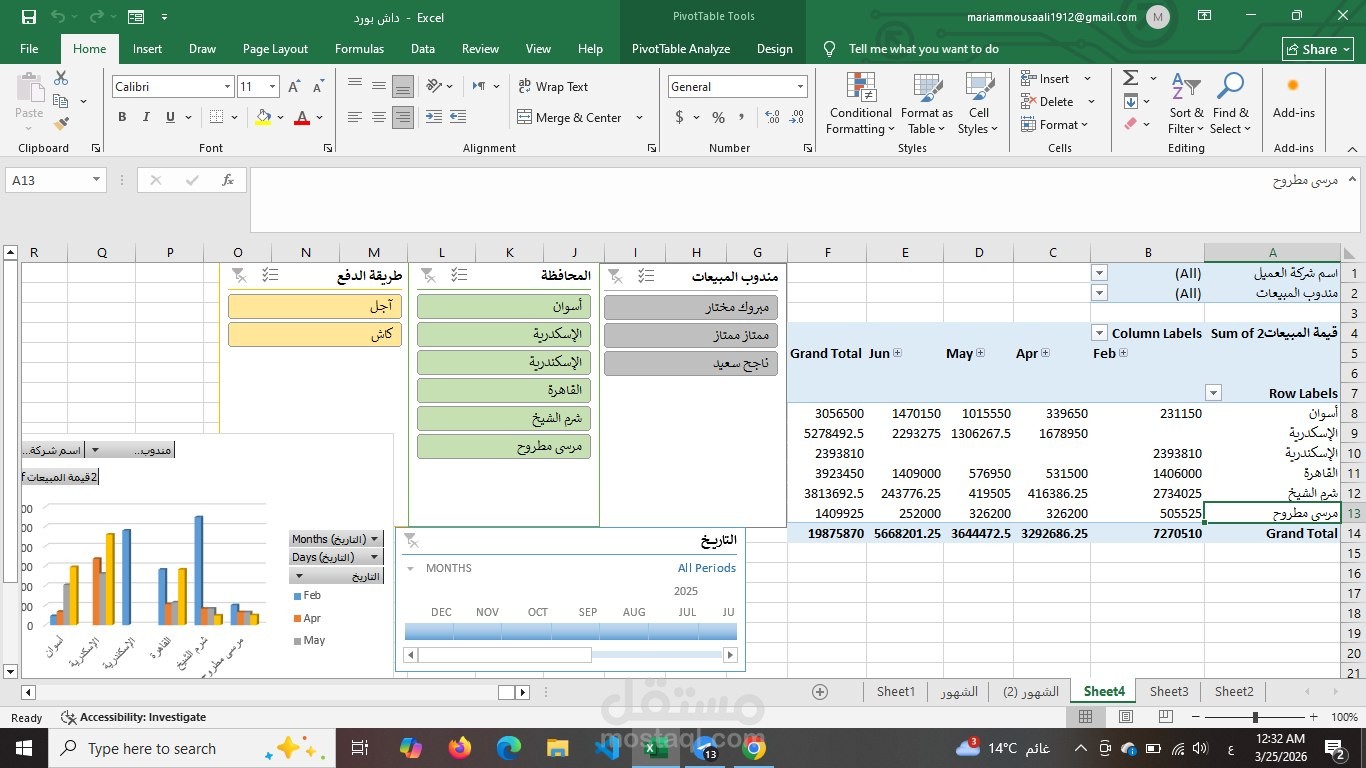
Task: Select ناجح سعيد salesperson slicer item
Action: coord(690,363)
